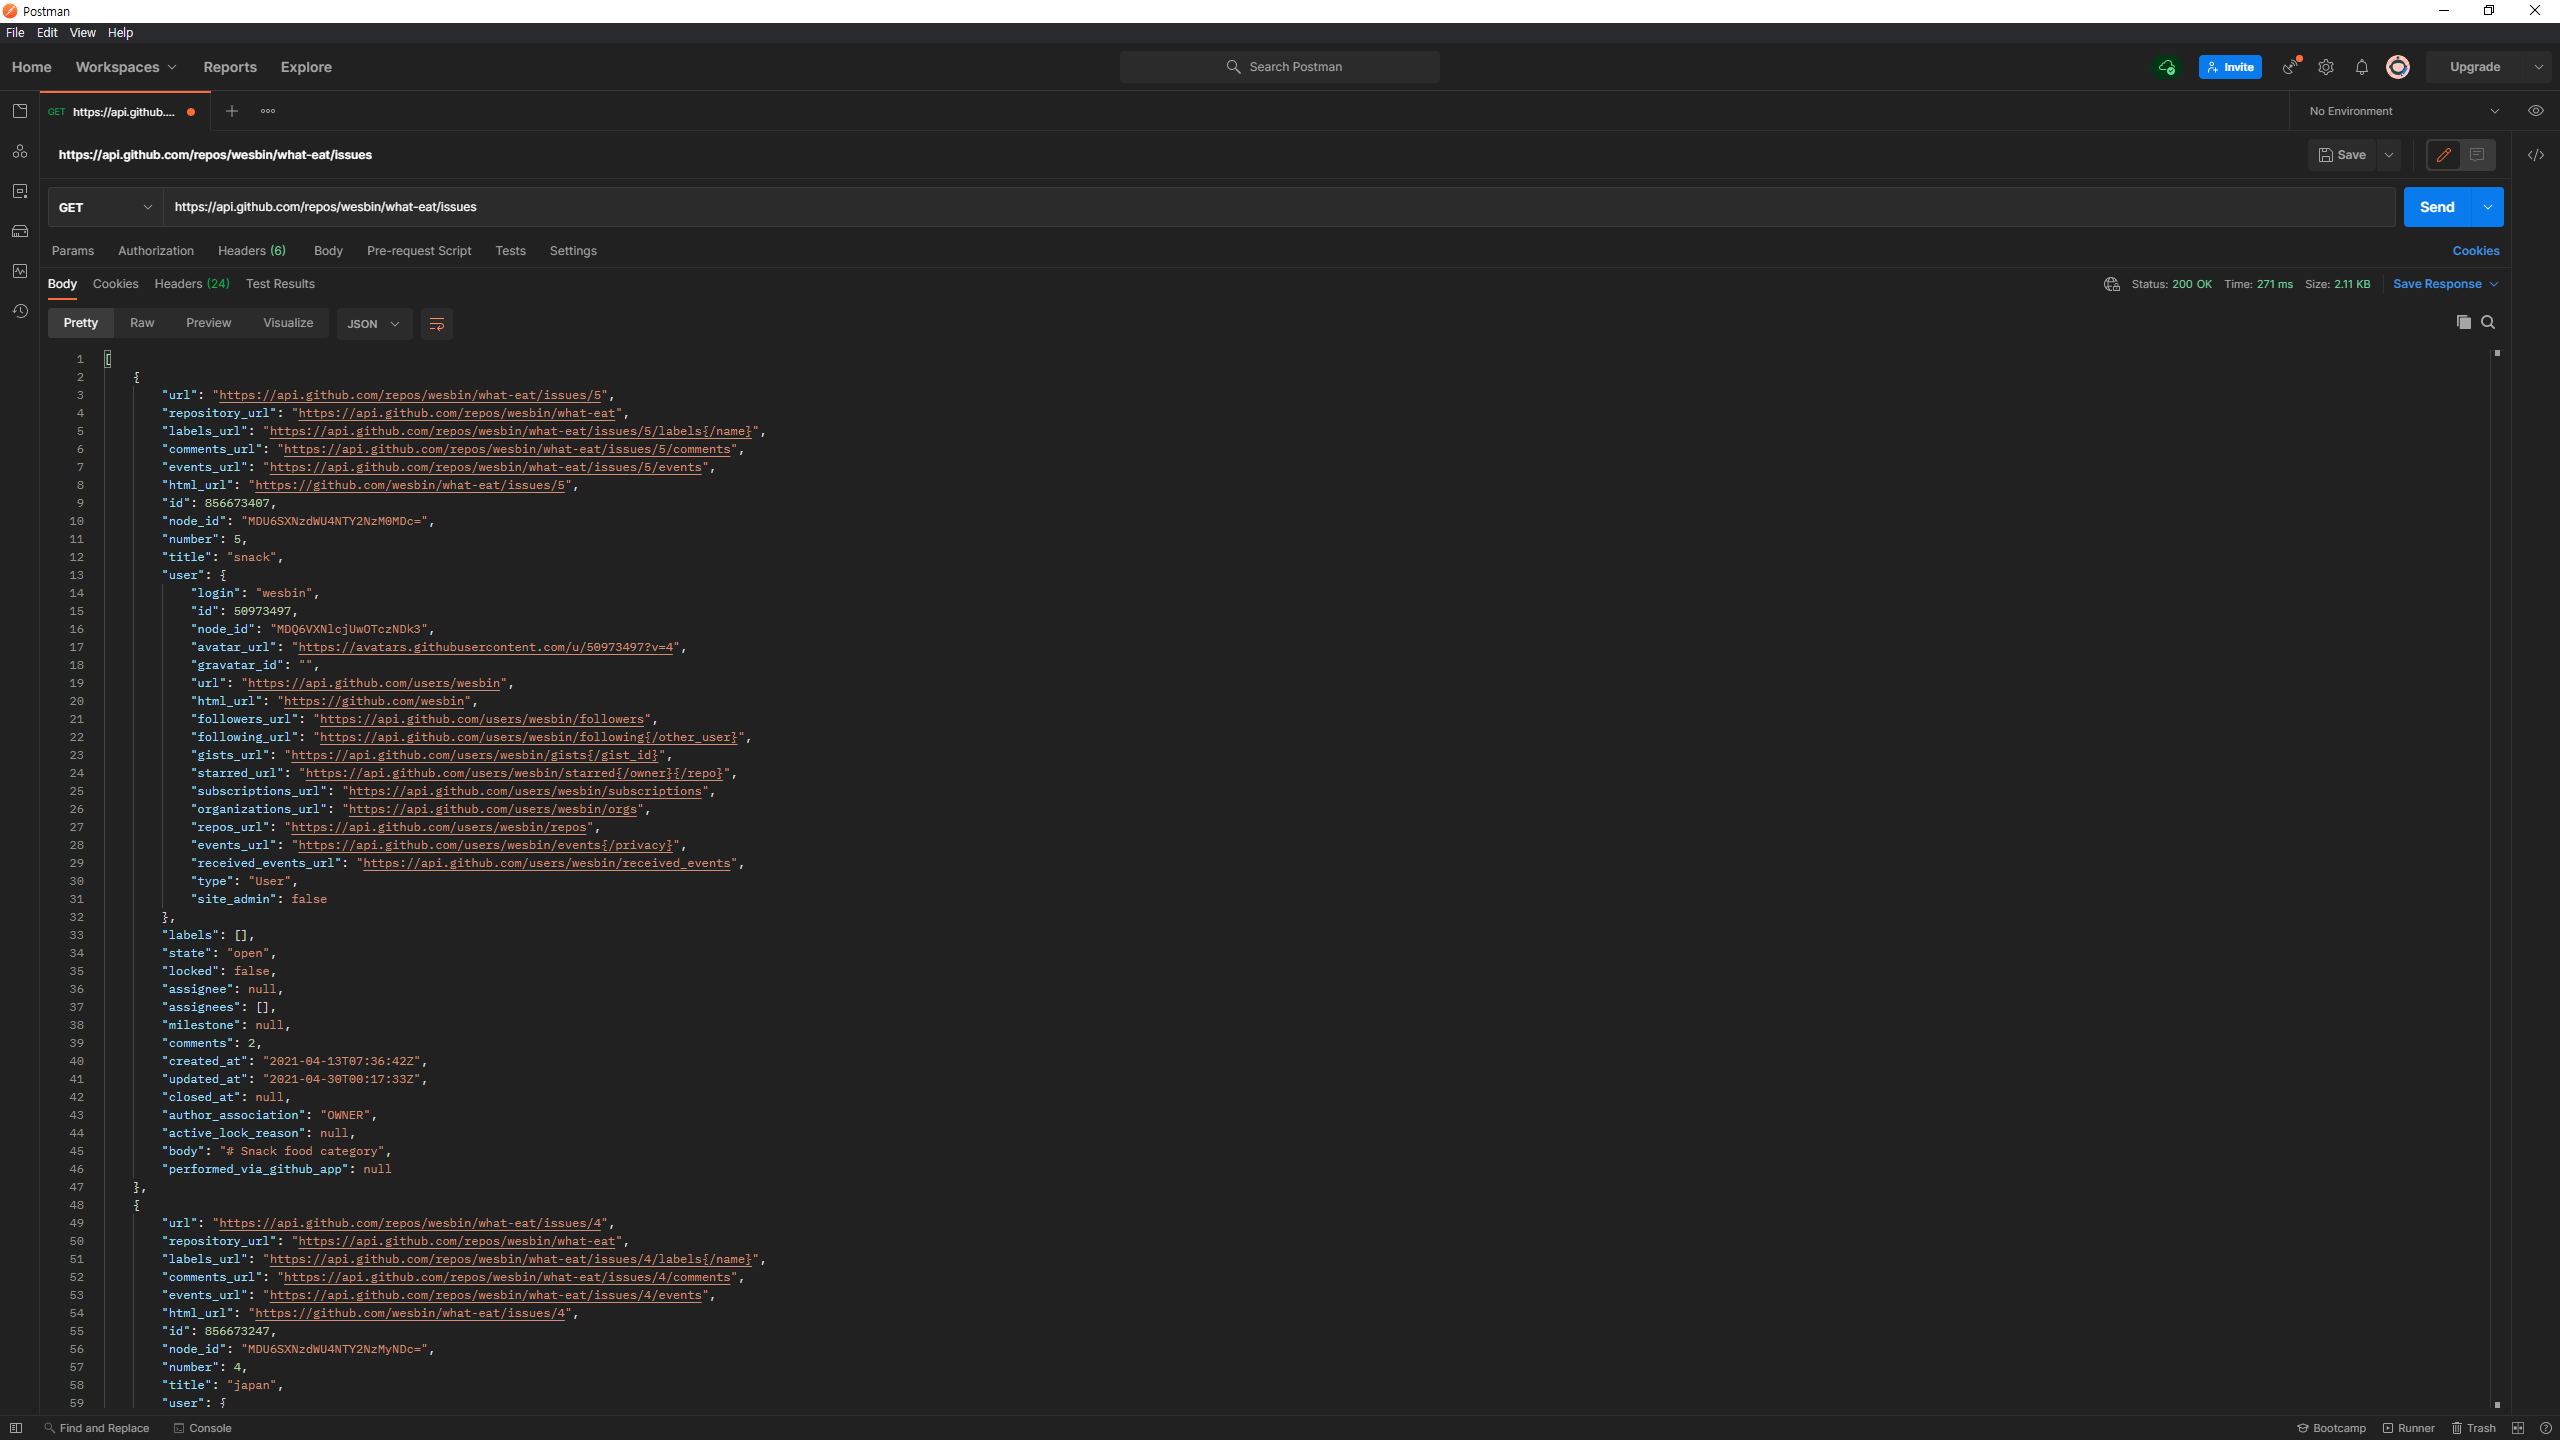
Task: Open tab options three-dots menu
Action: tap(268, 111)
